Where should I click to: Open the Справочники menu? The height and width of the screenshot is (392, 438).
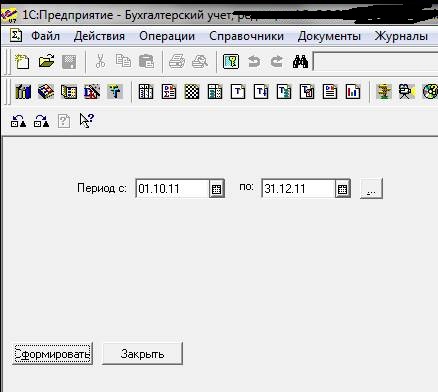pyautogui.click(x=246, y=36)
